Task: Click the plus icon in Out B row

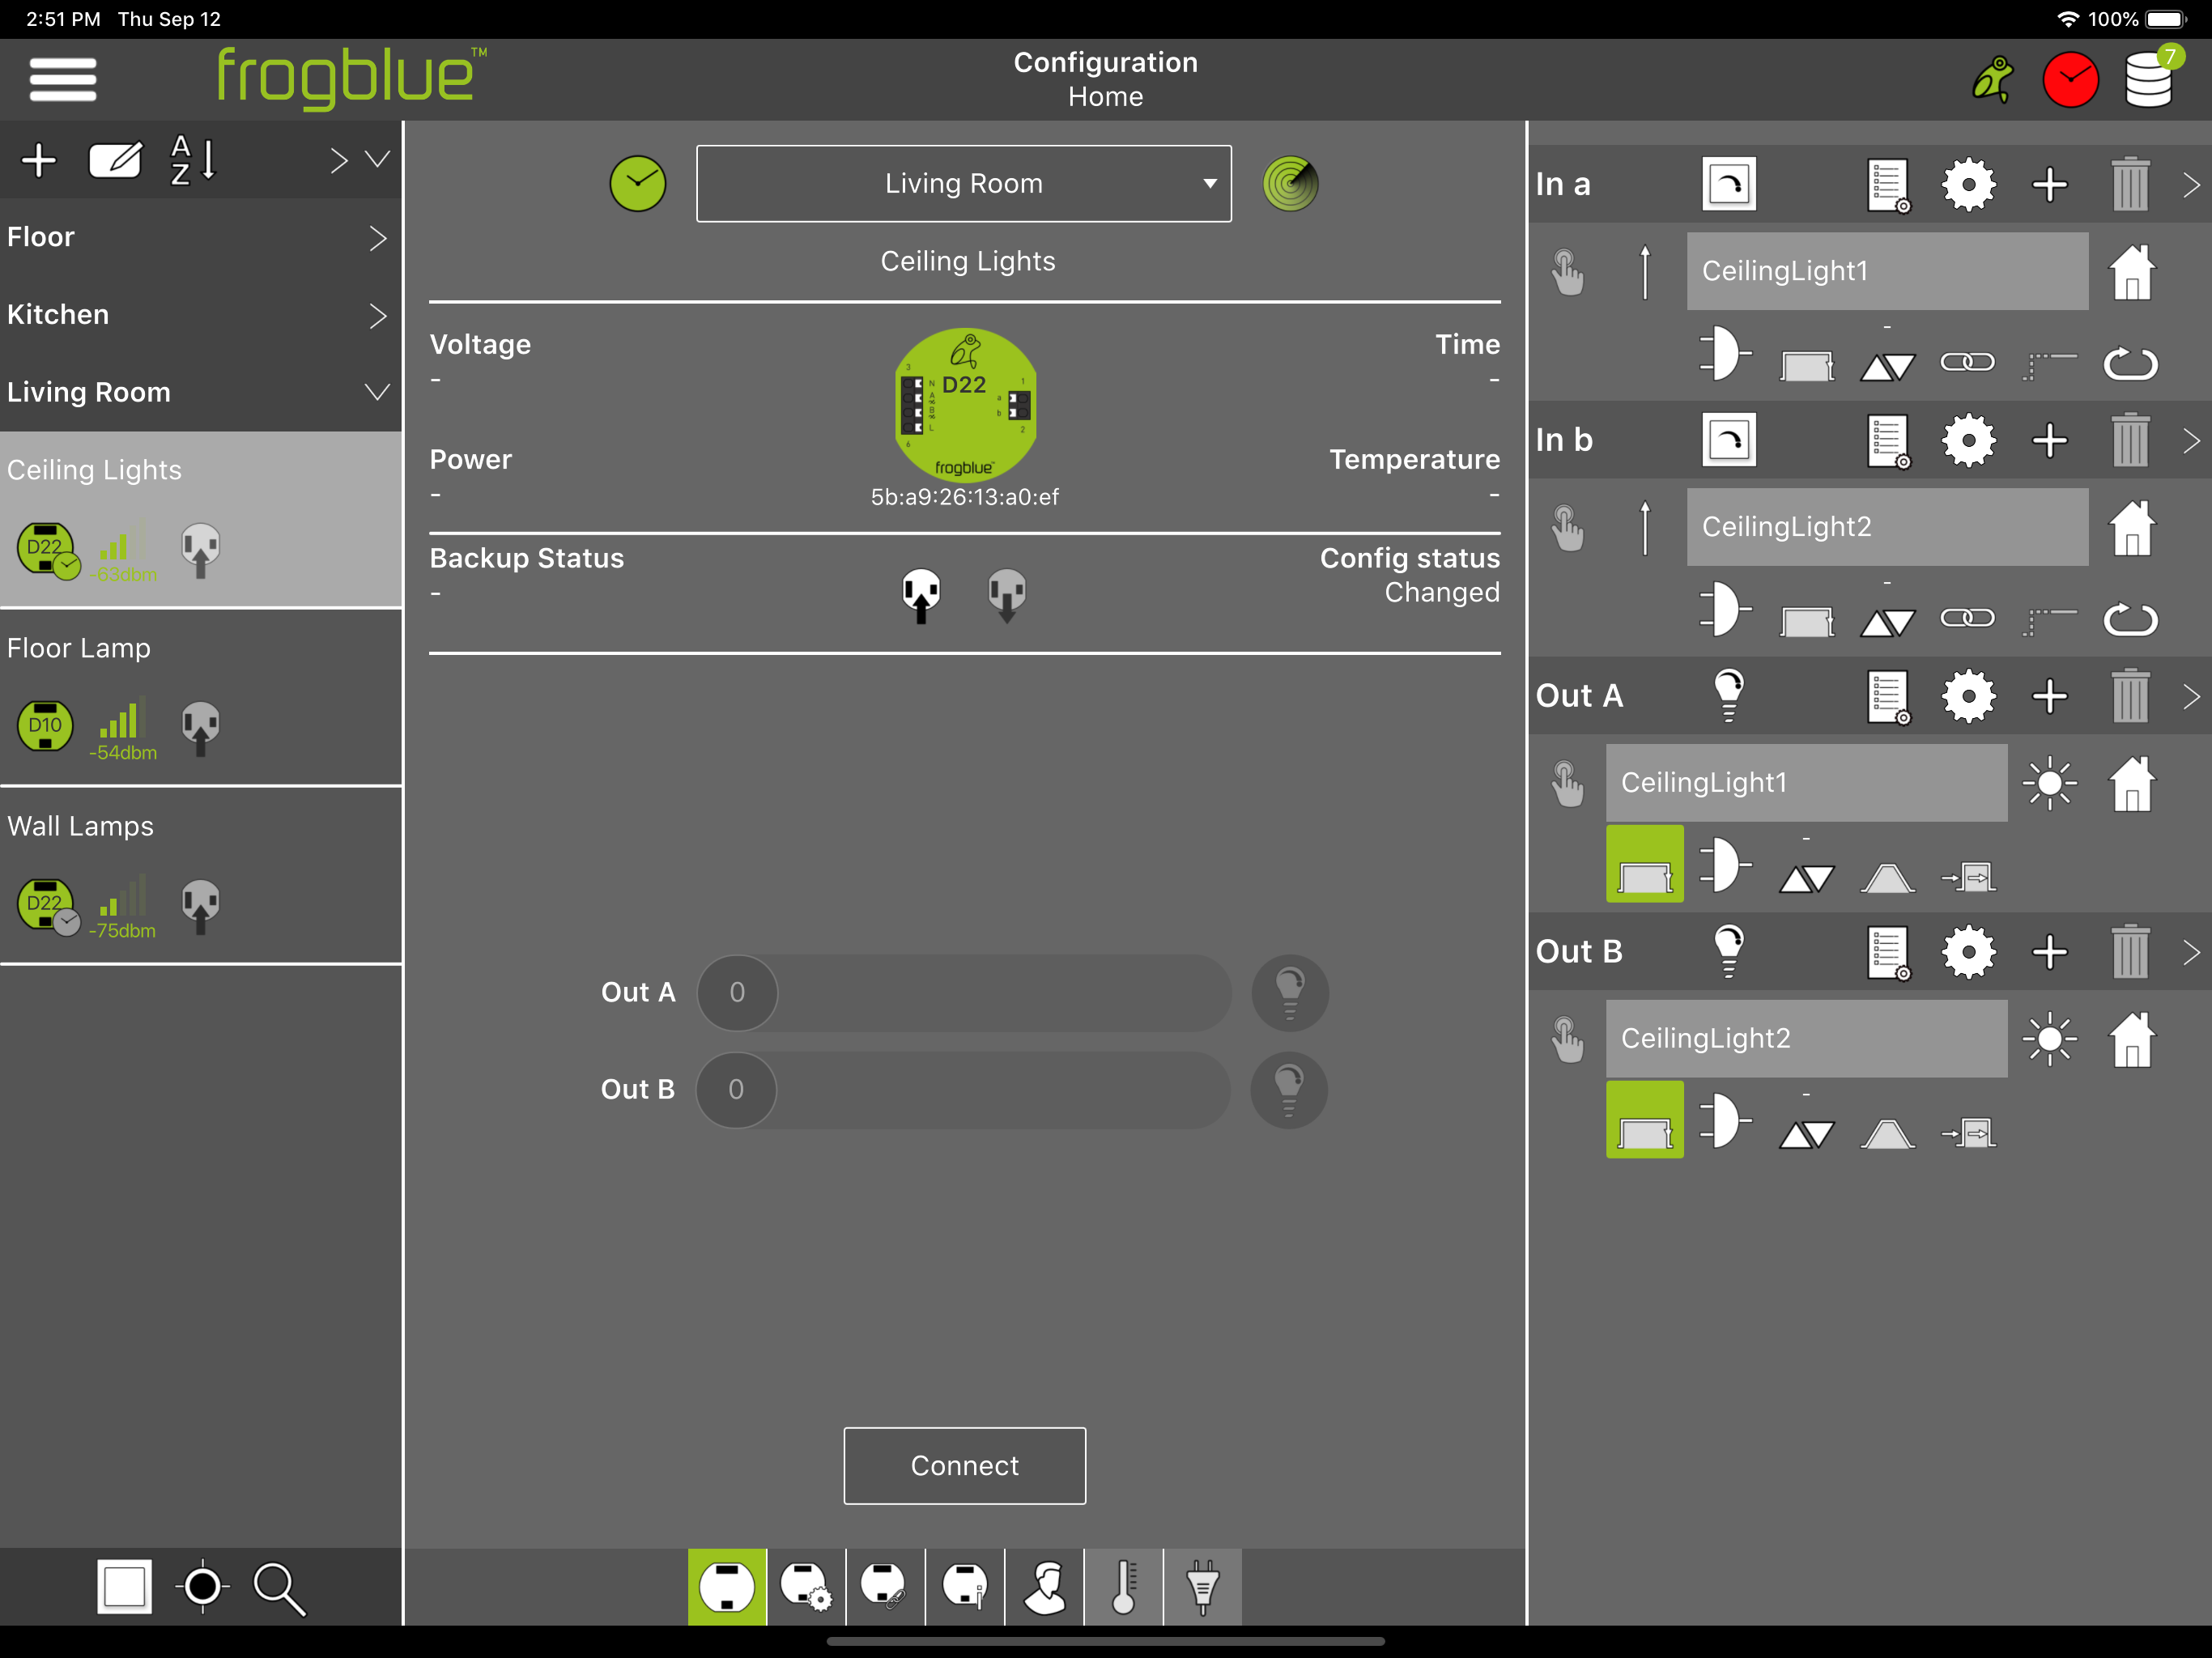Action: 2050,952
